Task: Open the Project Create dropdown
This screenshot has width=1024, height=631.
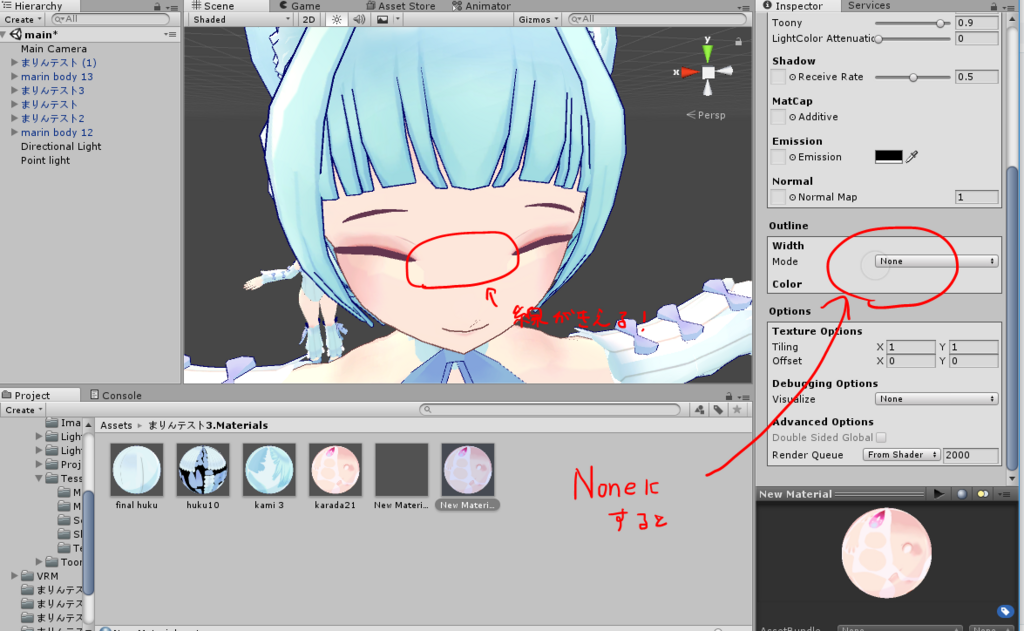Action: (x=23, y=410)
